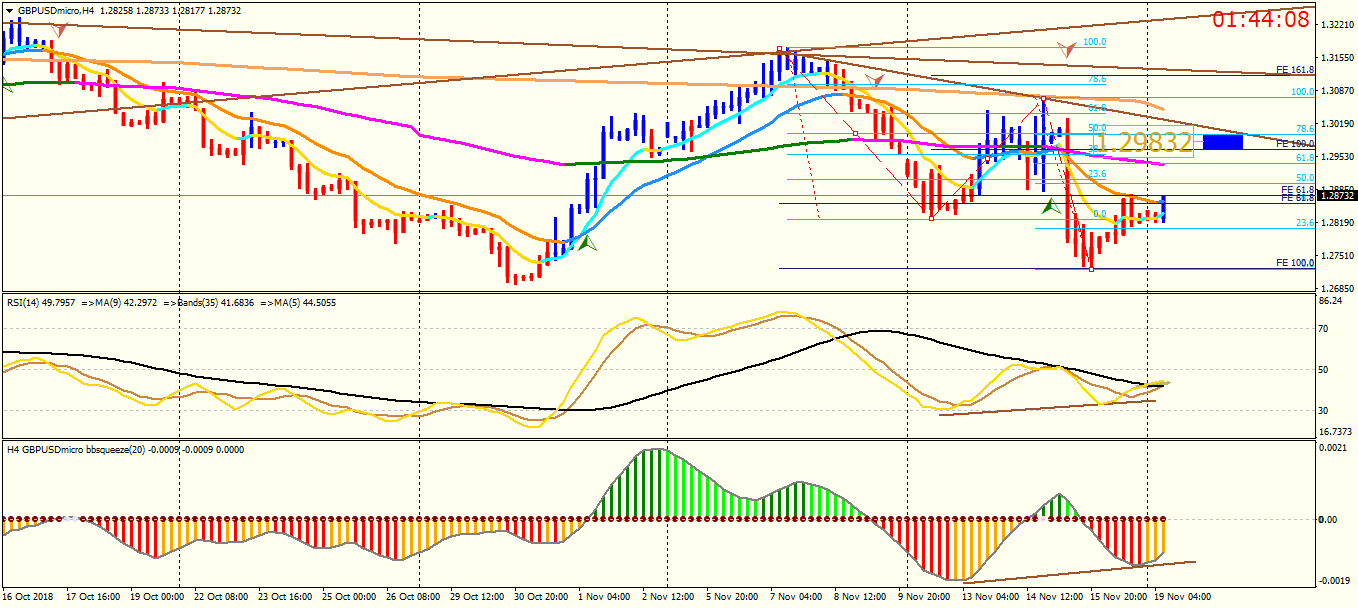Screen dimensions: 1358x608
Task: Click the RSI(14) indicator label
Action: 25,301
